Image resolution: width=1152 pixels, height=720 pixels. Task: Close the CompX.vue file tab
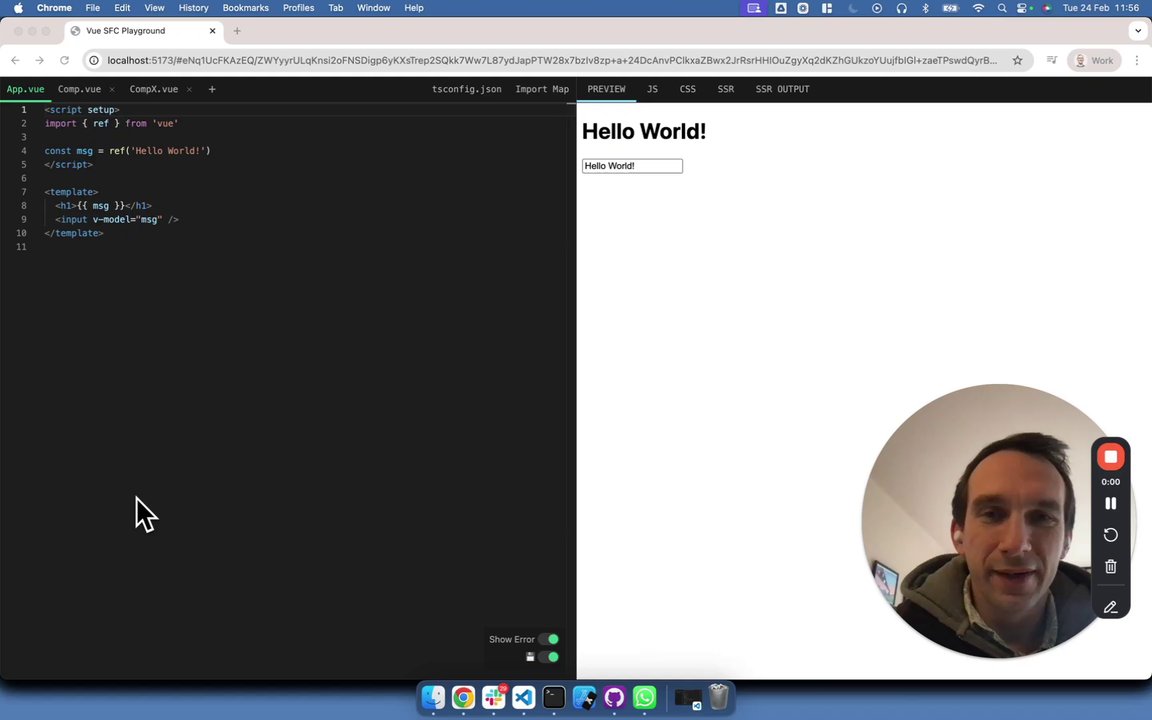189,90
